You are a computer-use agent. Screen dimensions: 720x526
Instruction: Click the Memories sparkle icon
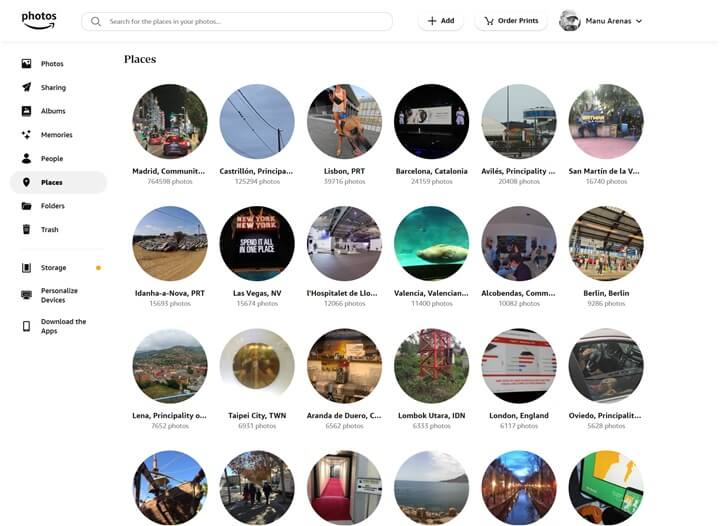pos(26,134)
